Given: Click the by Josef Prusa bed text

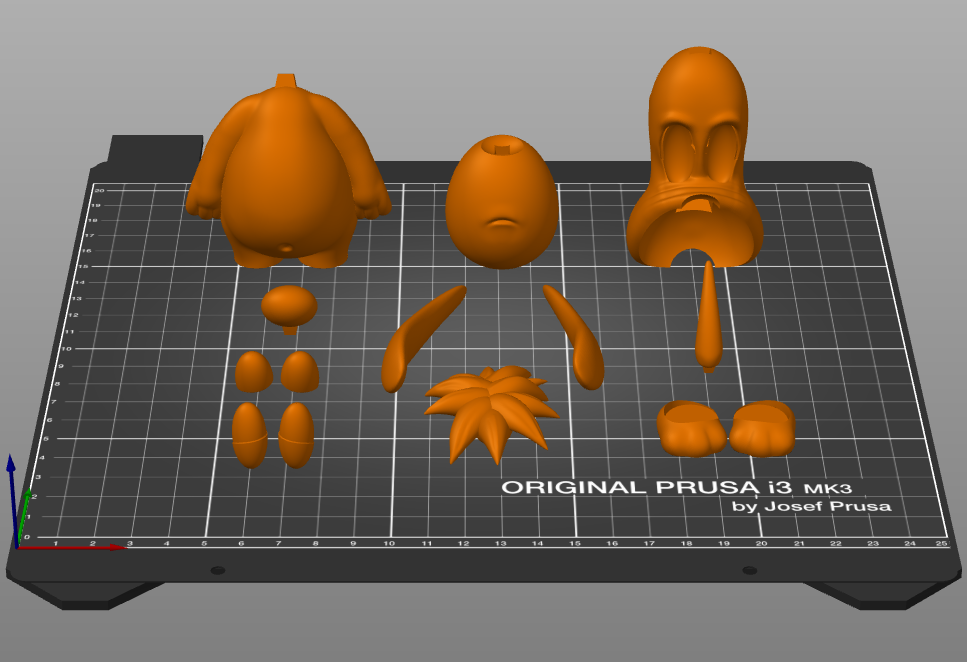Looking at the screenshot, I should coord(811,508).
